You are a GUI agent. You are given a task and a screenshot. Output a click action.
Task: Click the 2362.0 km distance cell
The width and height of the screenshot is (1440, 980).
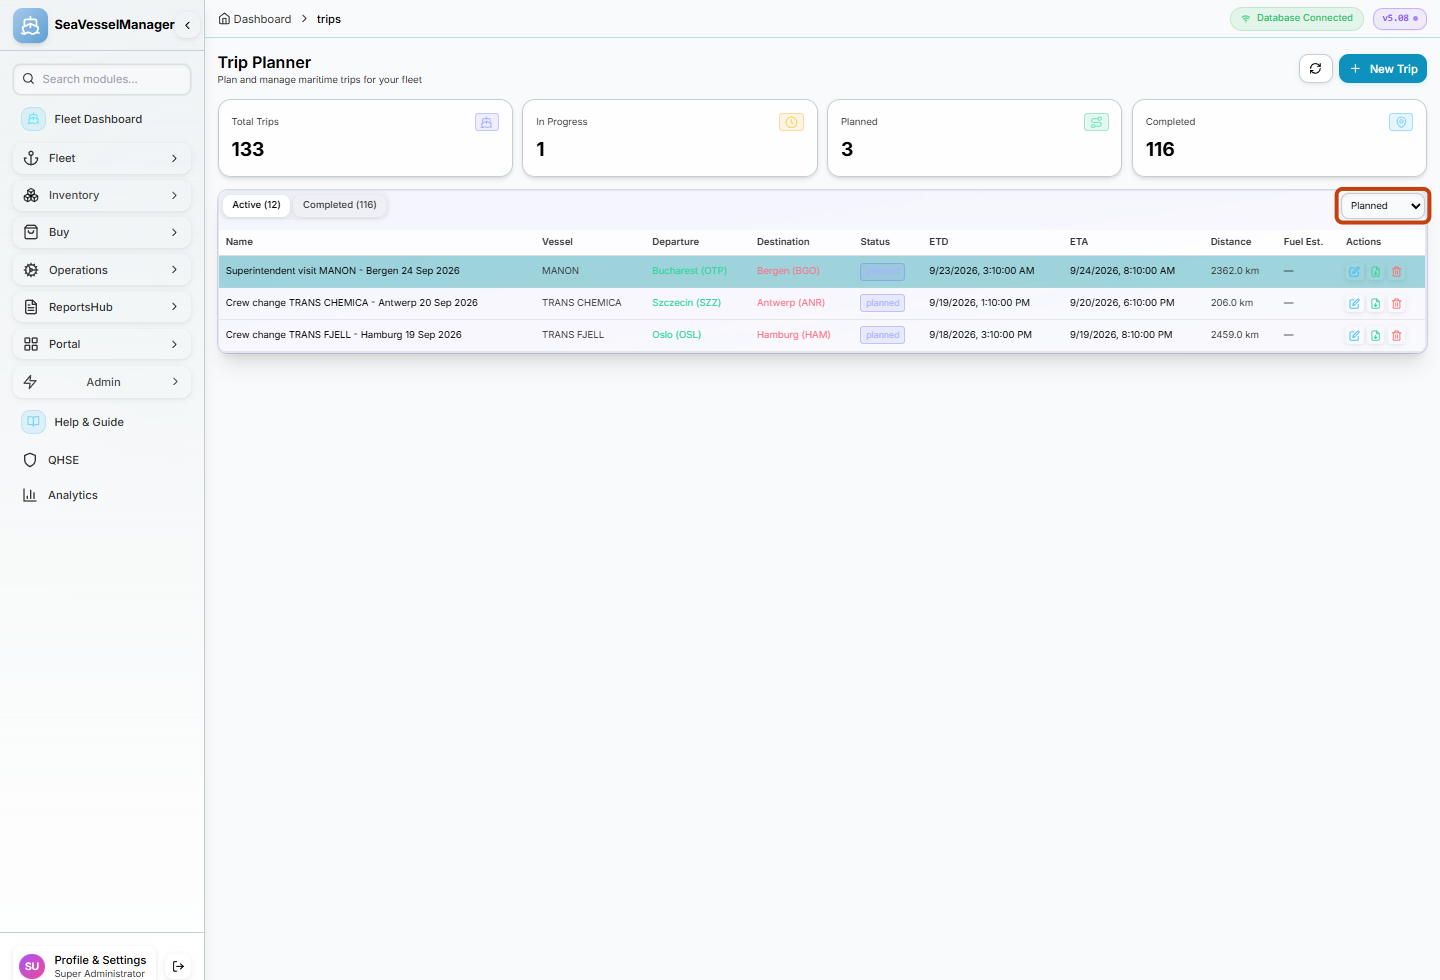coord(1235,271)
